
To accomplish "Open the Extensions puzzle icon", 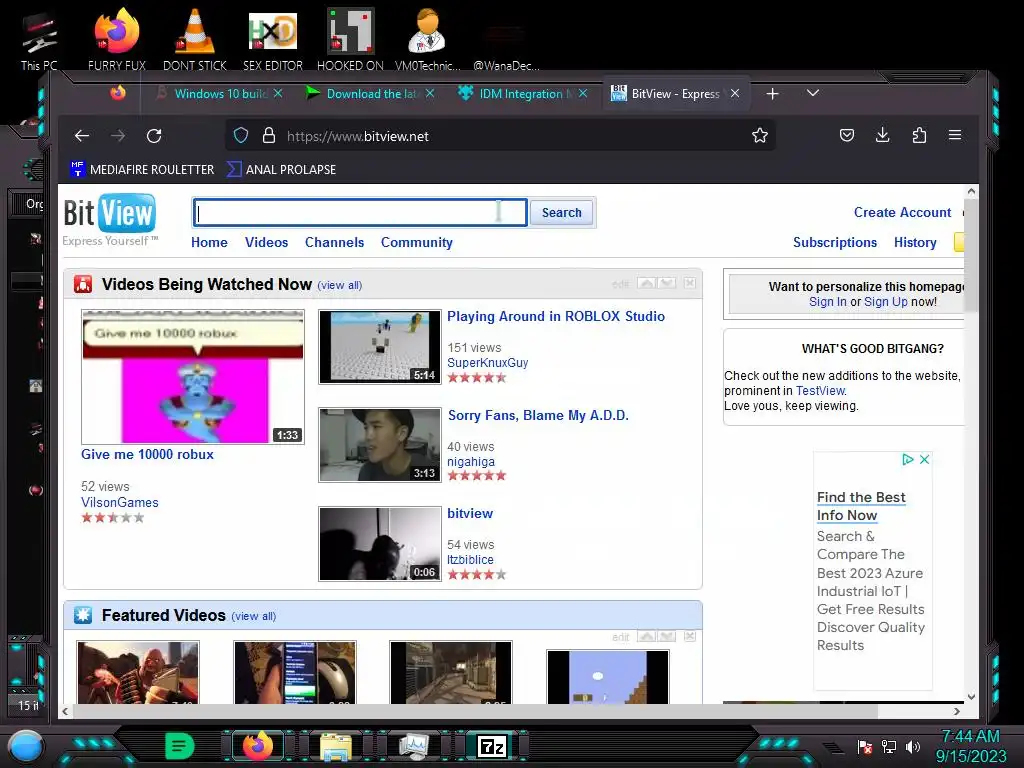I will 919,135.
